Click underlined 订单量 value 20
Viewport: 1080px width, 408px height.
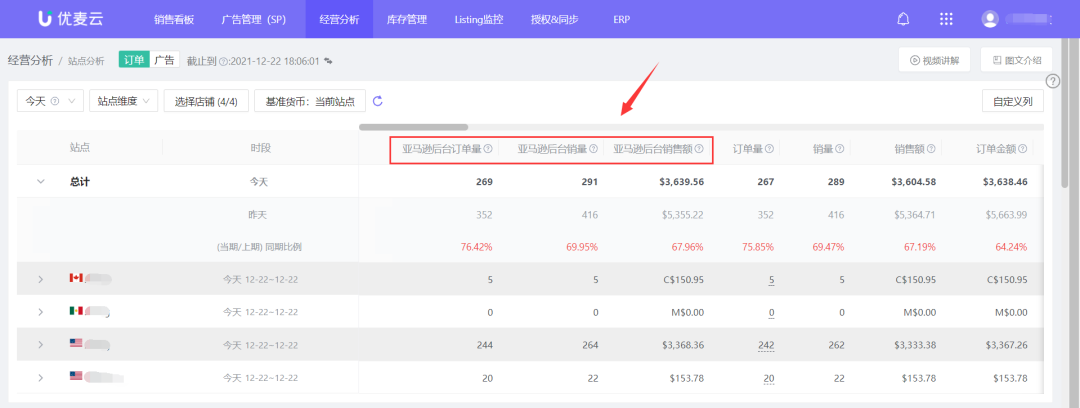(x=769, y=378)
